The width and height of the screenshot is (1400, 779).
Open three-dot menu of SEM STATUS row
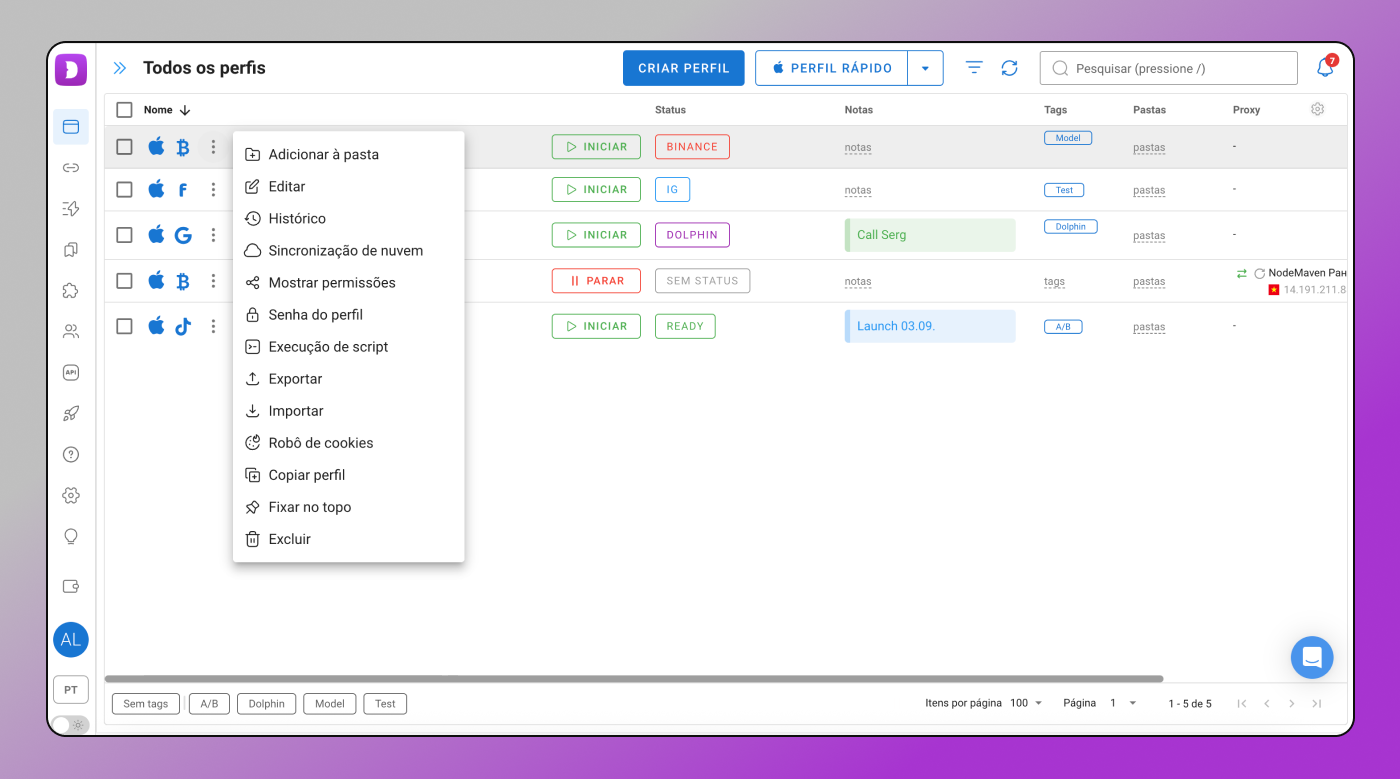[213, 281]
